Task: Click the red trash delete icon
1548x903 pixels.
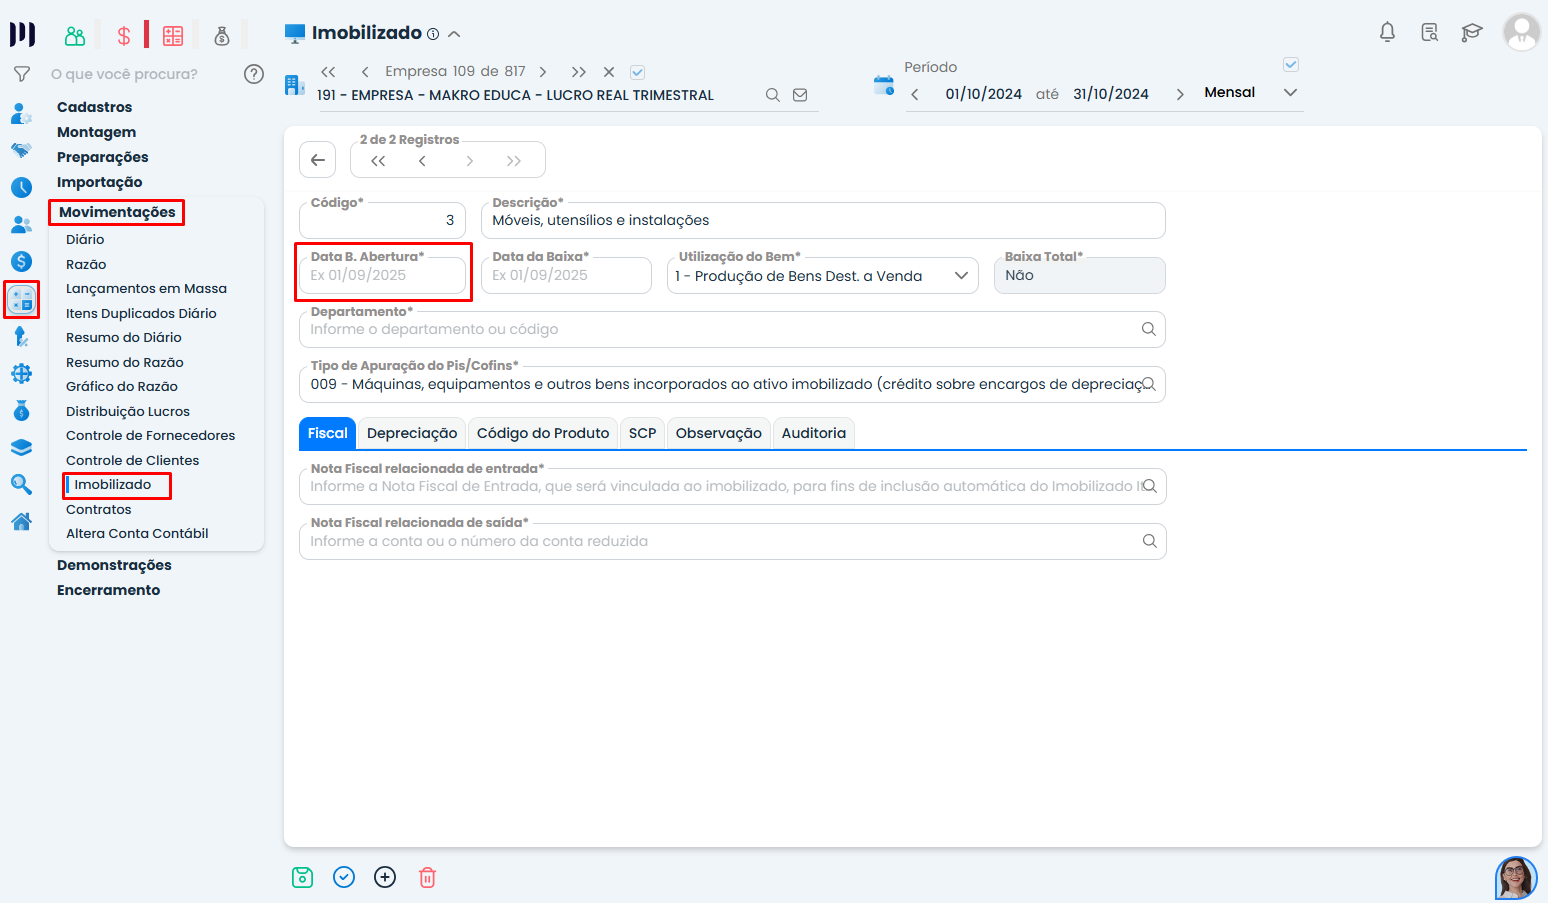Action: tap(427, 877)
